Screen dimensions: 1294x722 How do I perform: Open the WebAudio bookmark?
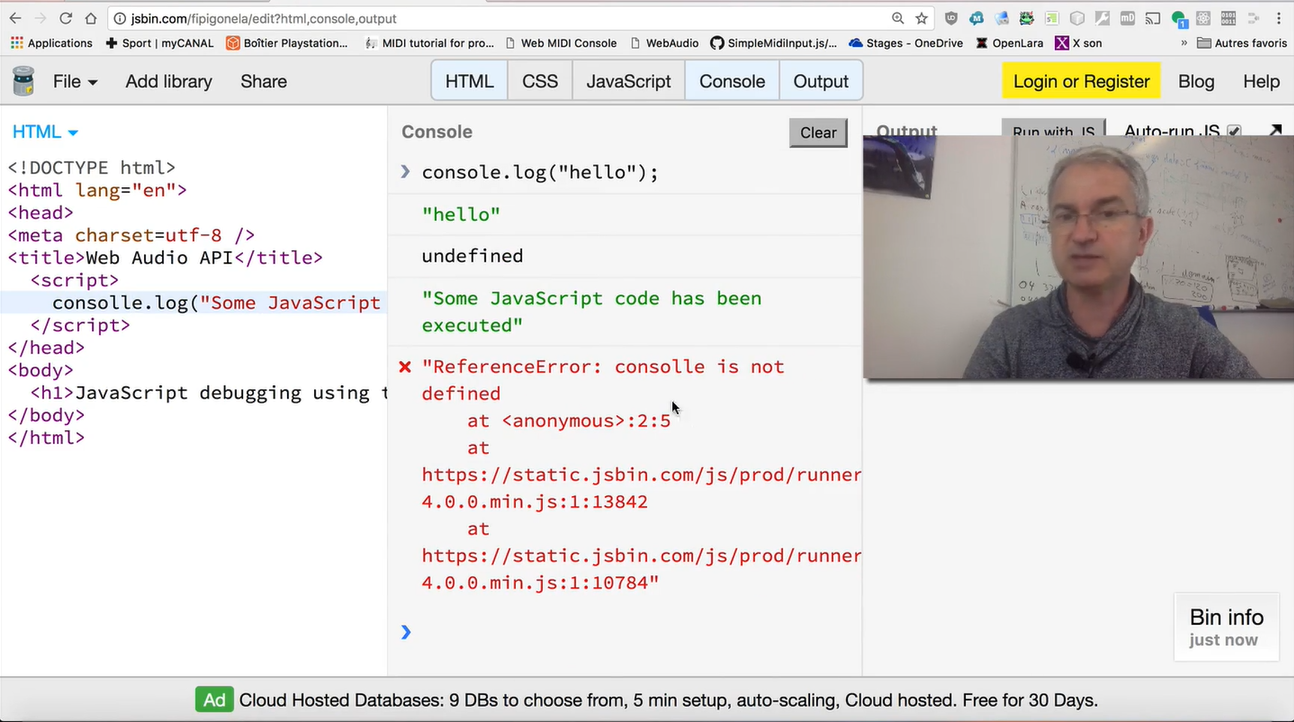click(x=663, y=43)
